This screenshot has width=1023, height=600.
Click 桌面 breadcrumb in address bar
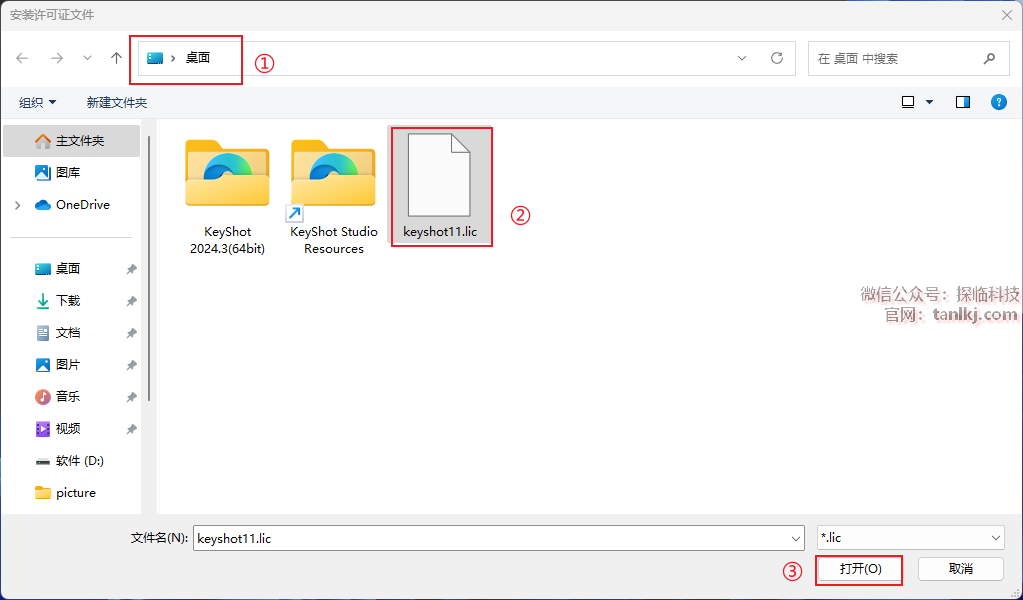(198, 58)
